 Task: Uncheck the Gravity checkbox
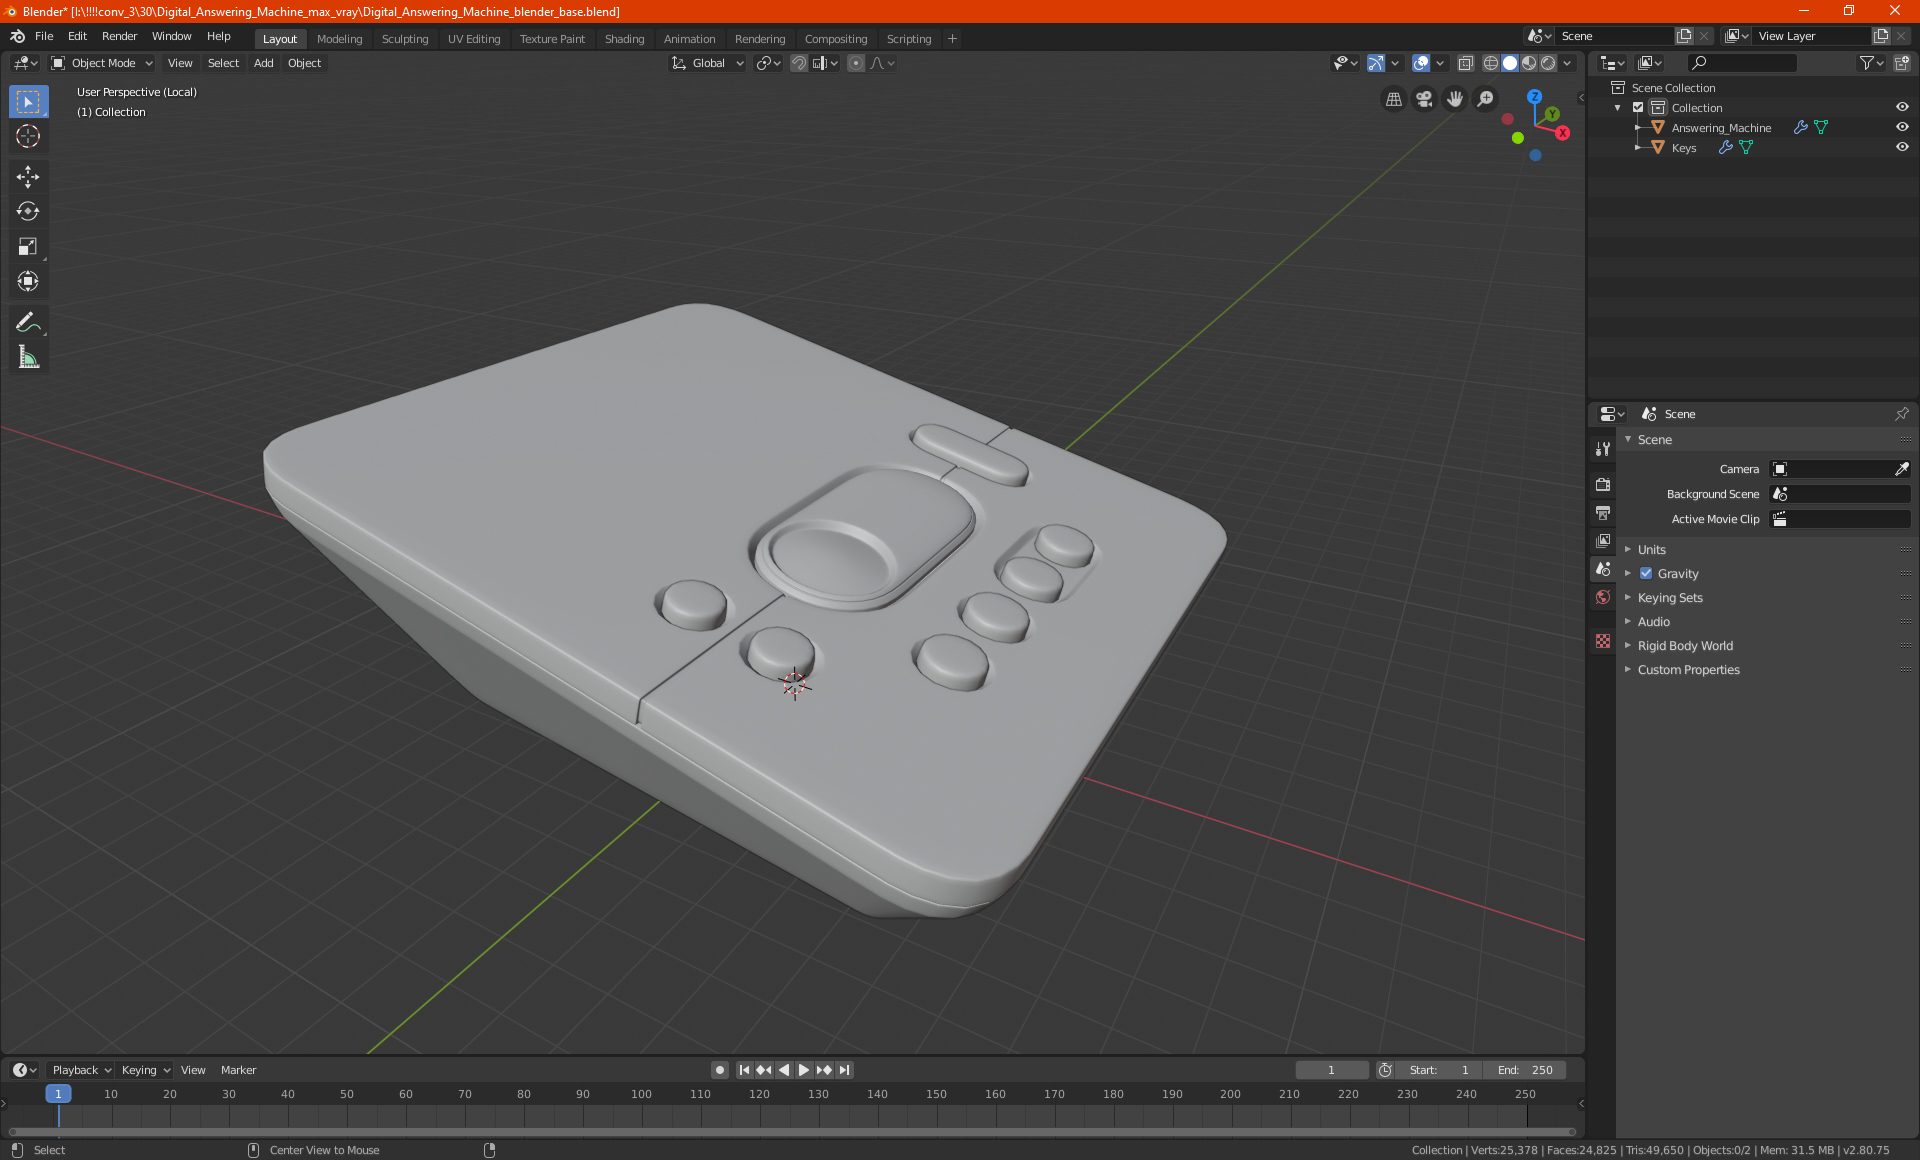click(x=1646, y=574)
